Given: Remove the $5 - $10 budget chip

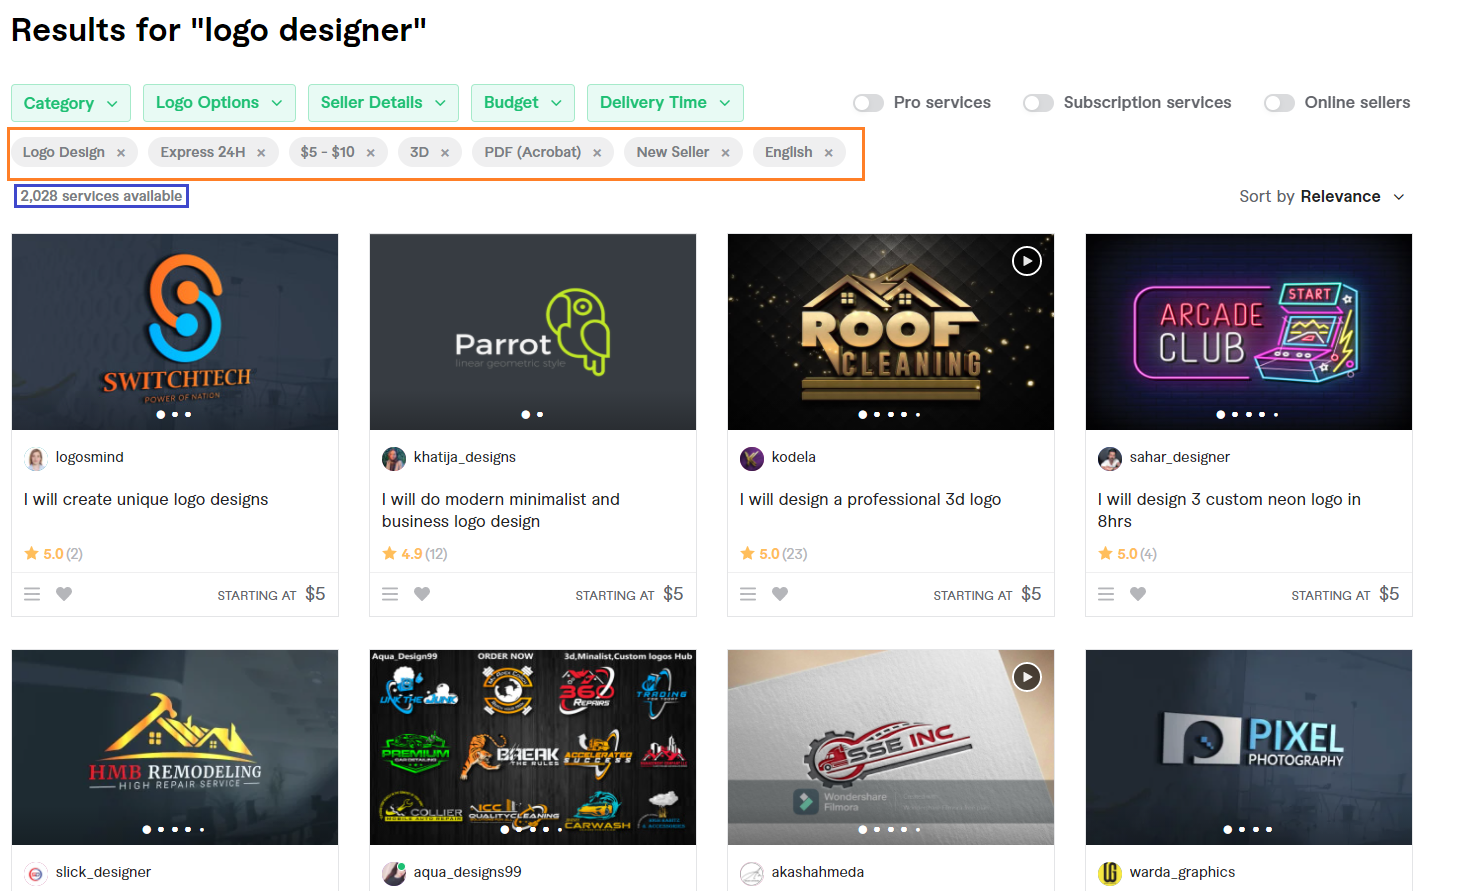Looking at the screenshot, I should 370,153.
